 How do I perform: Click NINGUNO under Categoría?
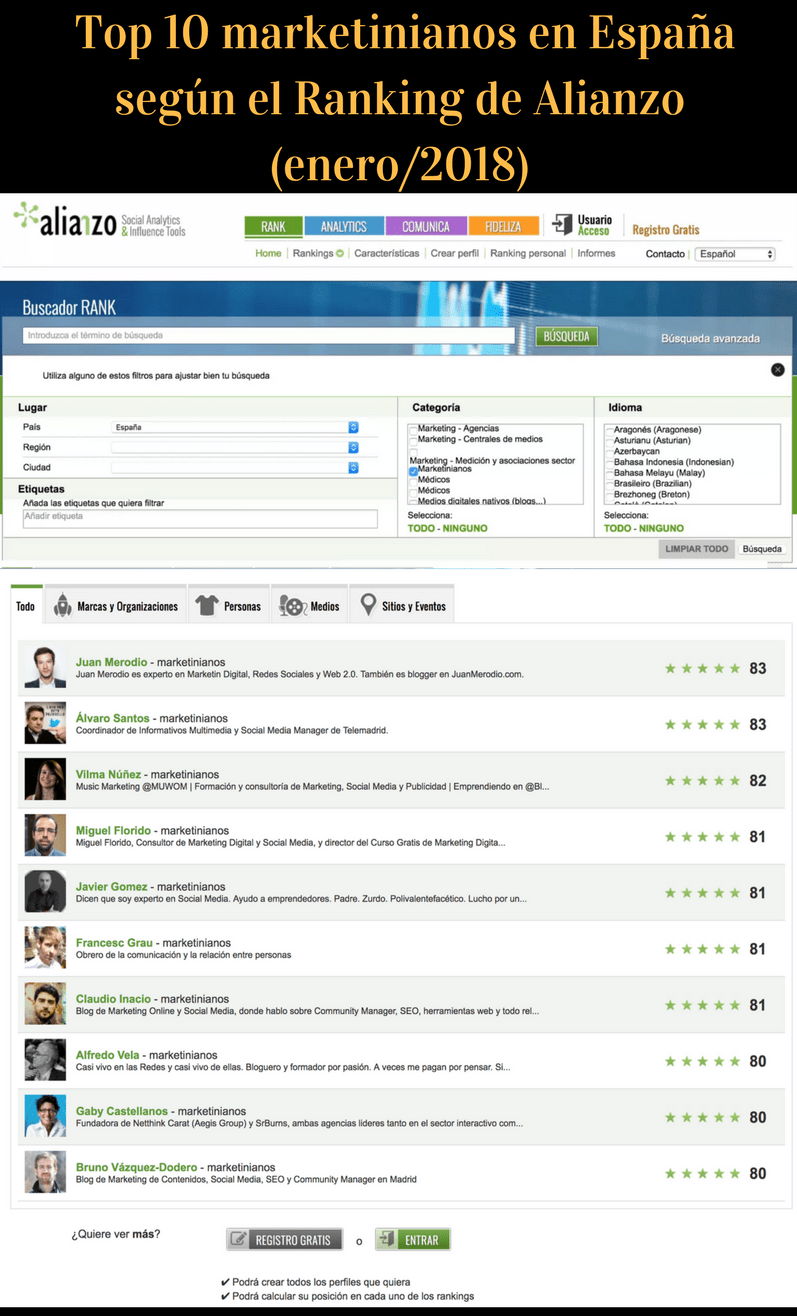pos(465,528)
